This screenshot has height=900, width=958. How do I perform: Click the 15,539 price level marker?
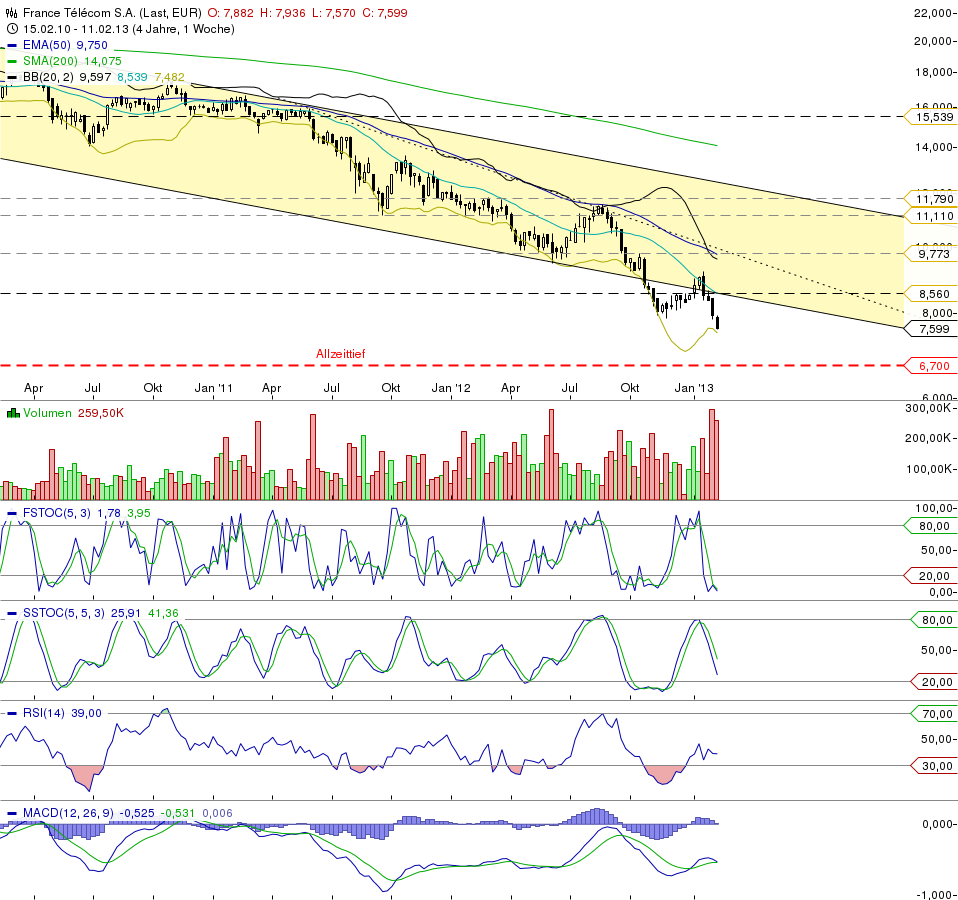click(x=929, y=117)
